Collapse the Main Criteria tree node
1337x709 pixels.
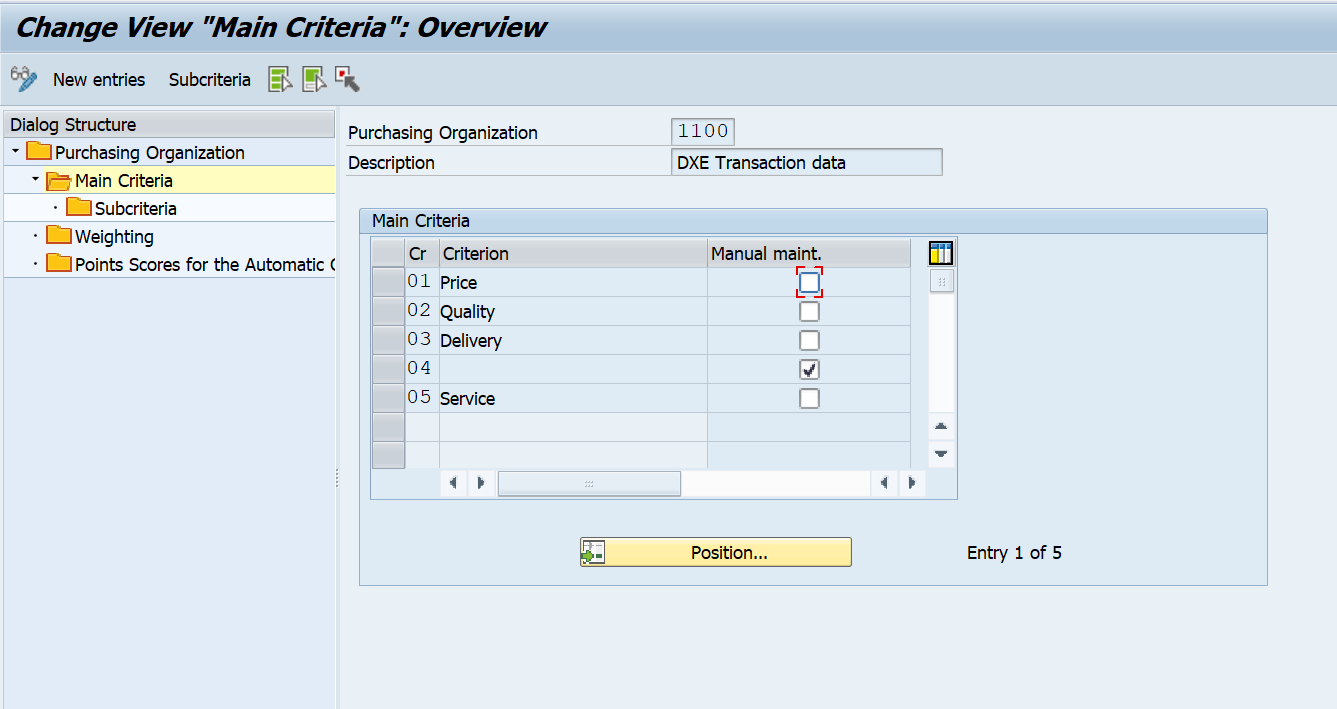[35, 180]
